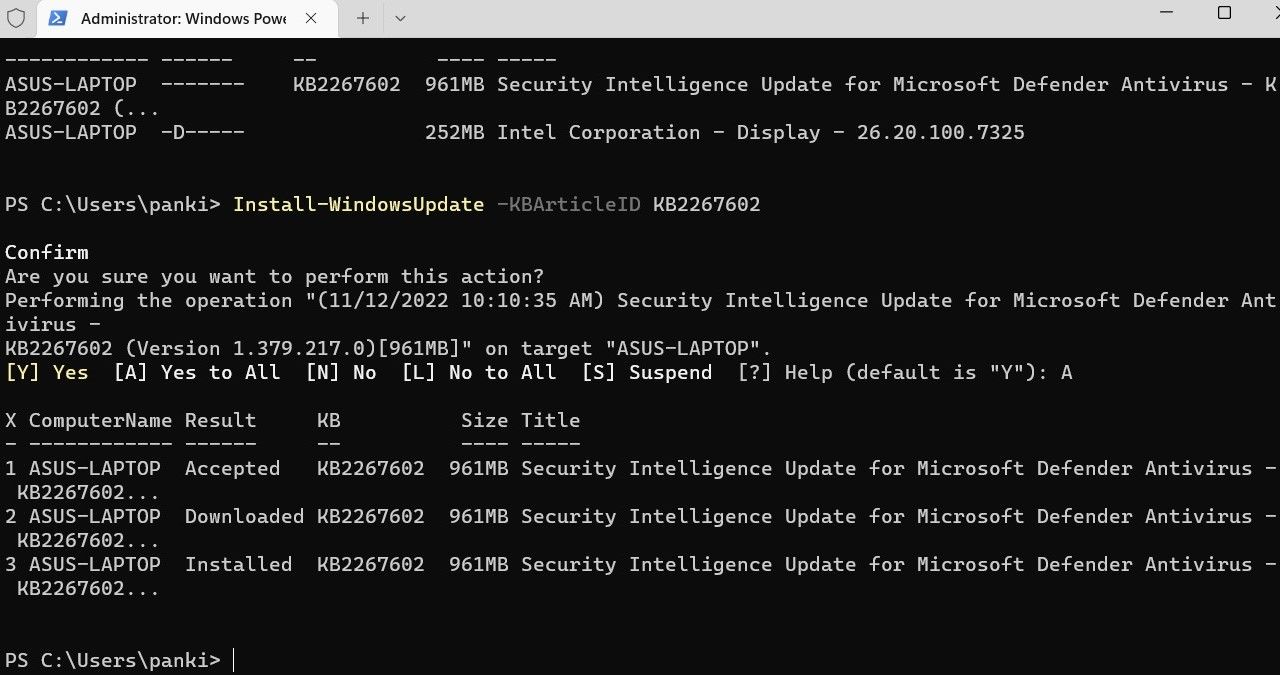
Task: Click the [Y] Yes confirmation option text
Action: point(46,372)
